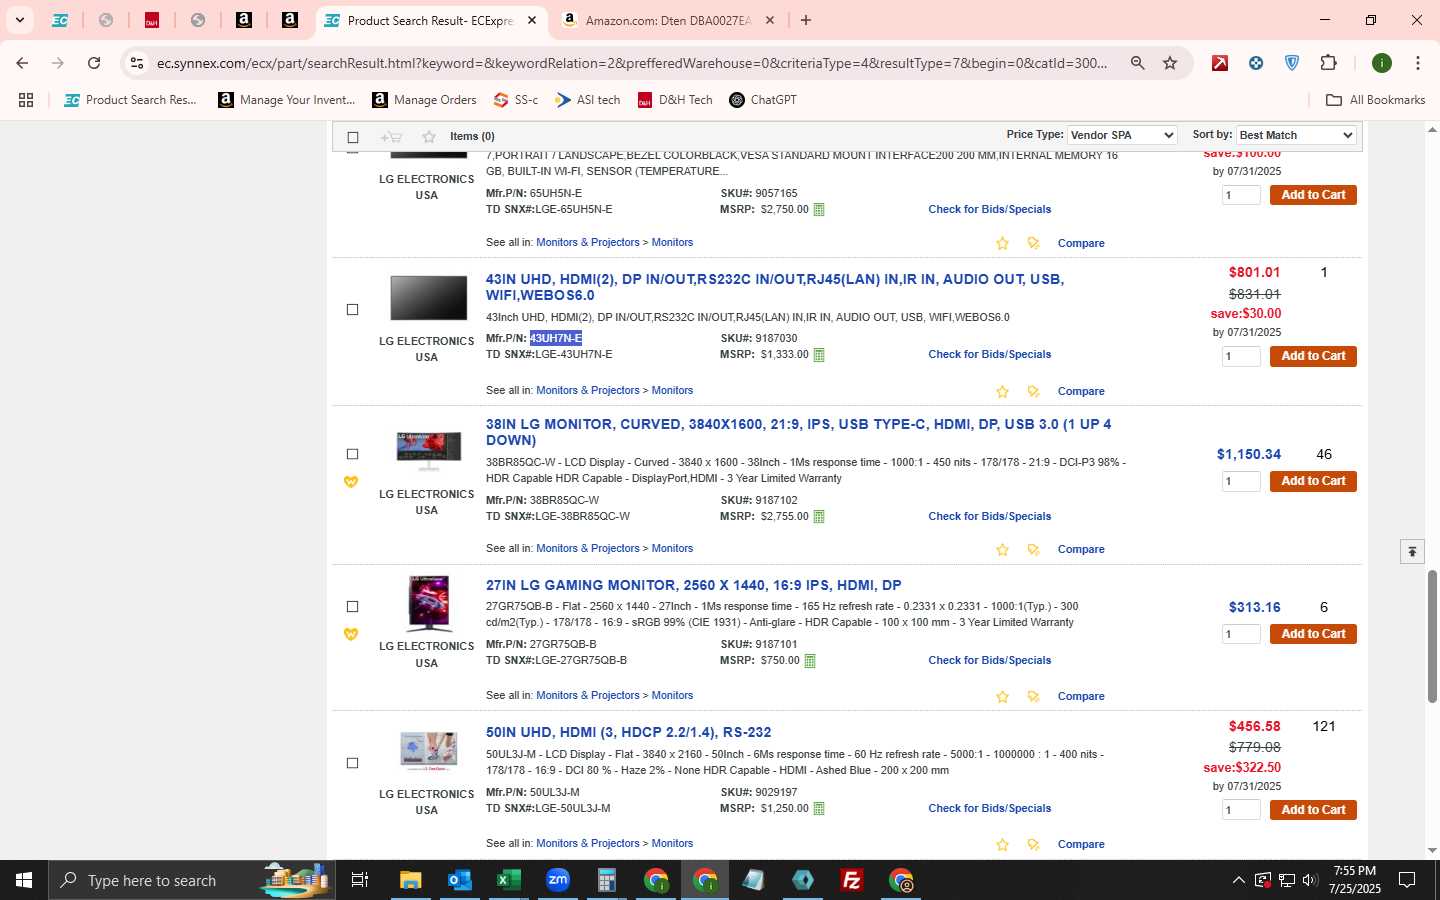Click the tag icon next to Compare for the 38IN LG curved monitor
The image size is (1440, 900).
pyautogui.click(x=1033, y=549)
